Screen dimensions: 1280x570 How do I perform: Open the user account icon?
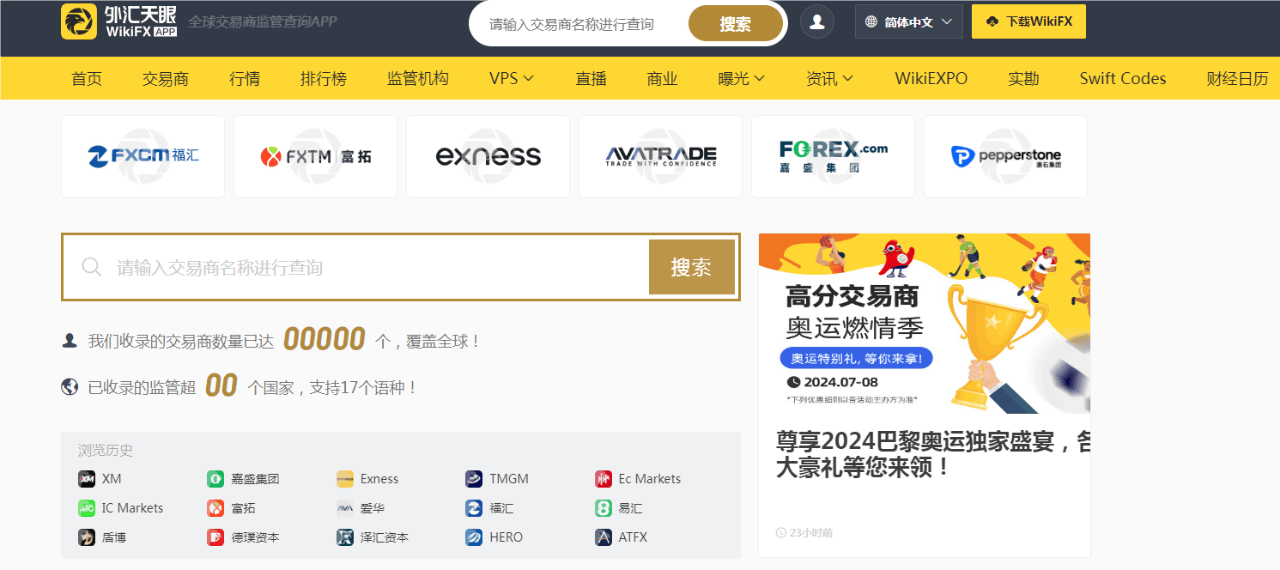[x=817, y=21]
